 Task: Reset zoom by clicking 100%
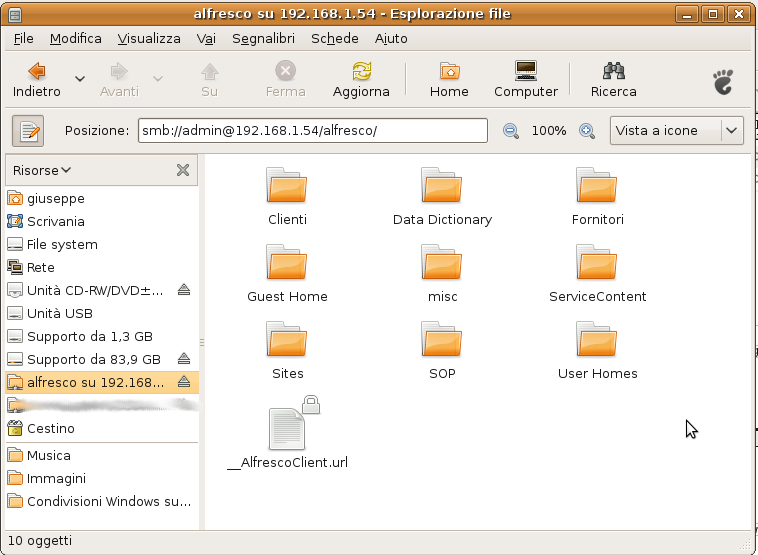[x=549, y=131]
